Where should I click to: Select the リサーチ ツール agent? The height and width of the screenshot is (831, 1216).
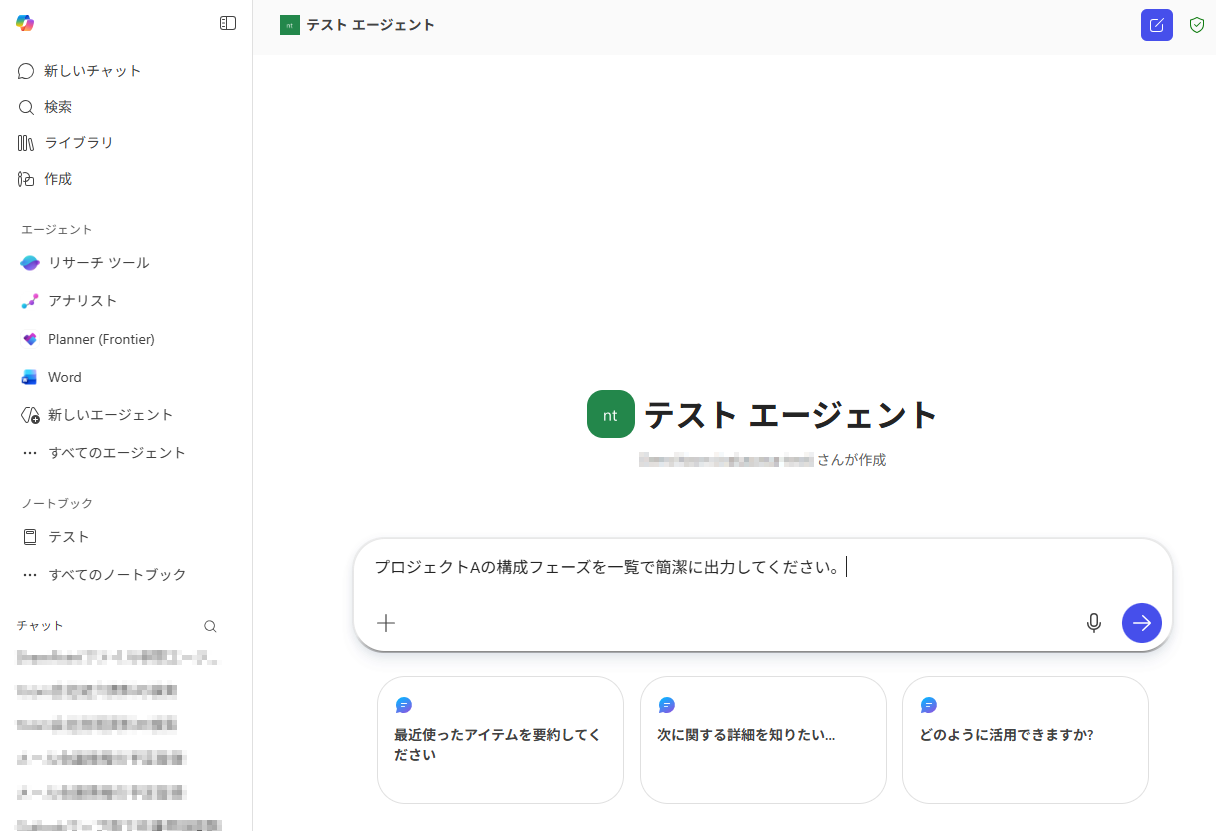[98, 263]
